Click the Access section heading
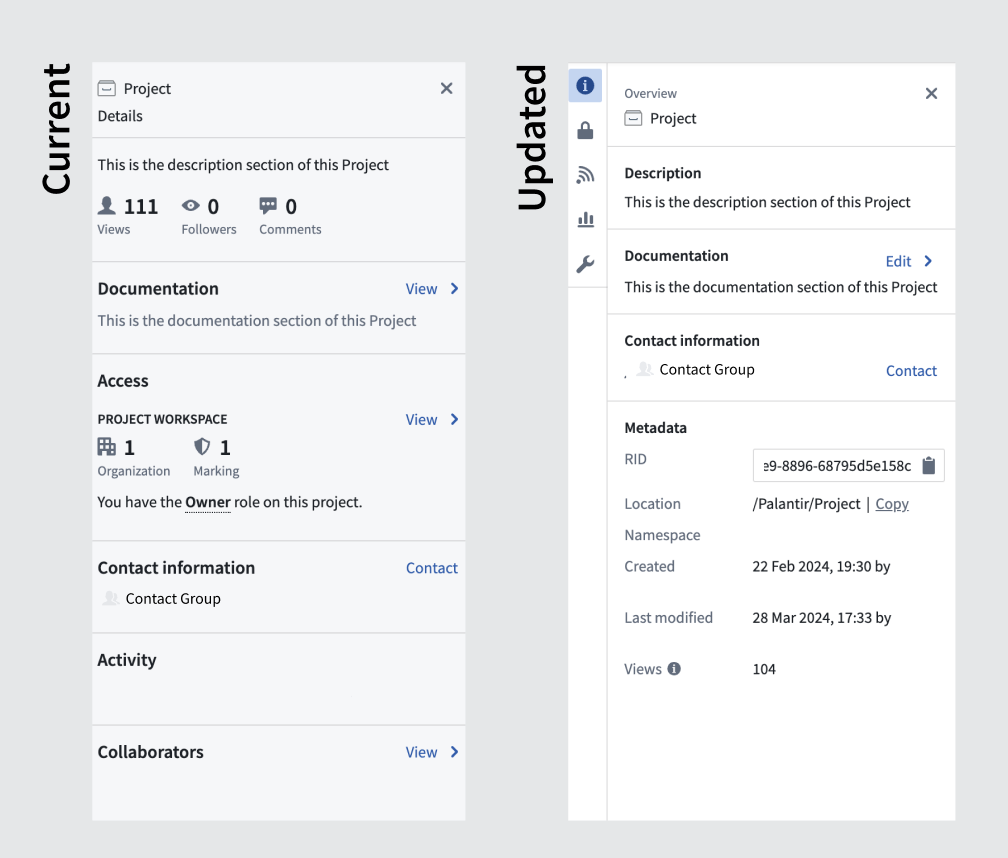This screenshot has height=858, width=1008. 123,381
